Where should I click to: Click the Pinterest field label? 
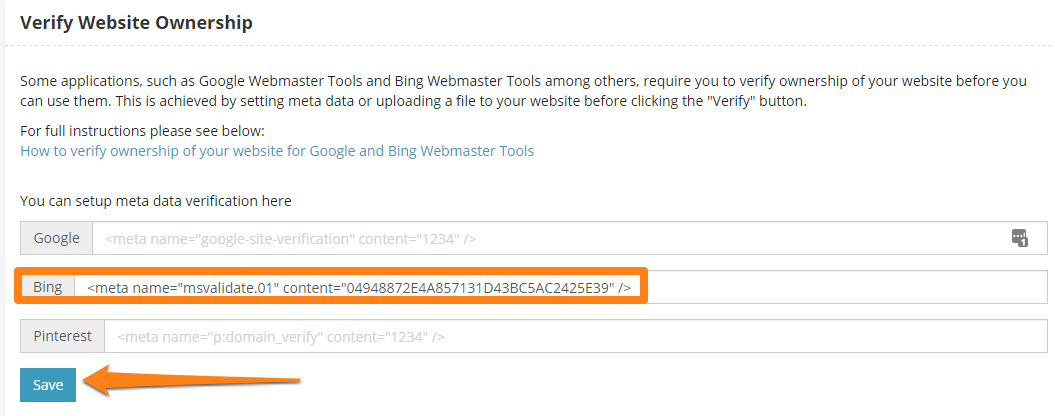click(62, 337)
